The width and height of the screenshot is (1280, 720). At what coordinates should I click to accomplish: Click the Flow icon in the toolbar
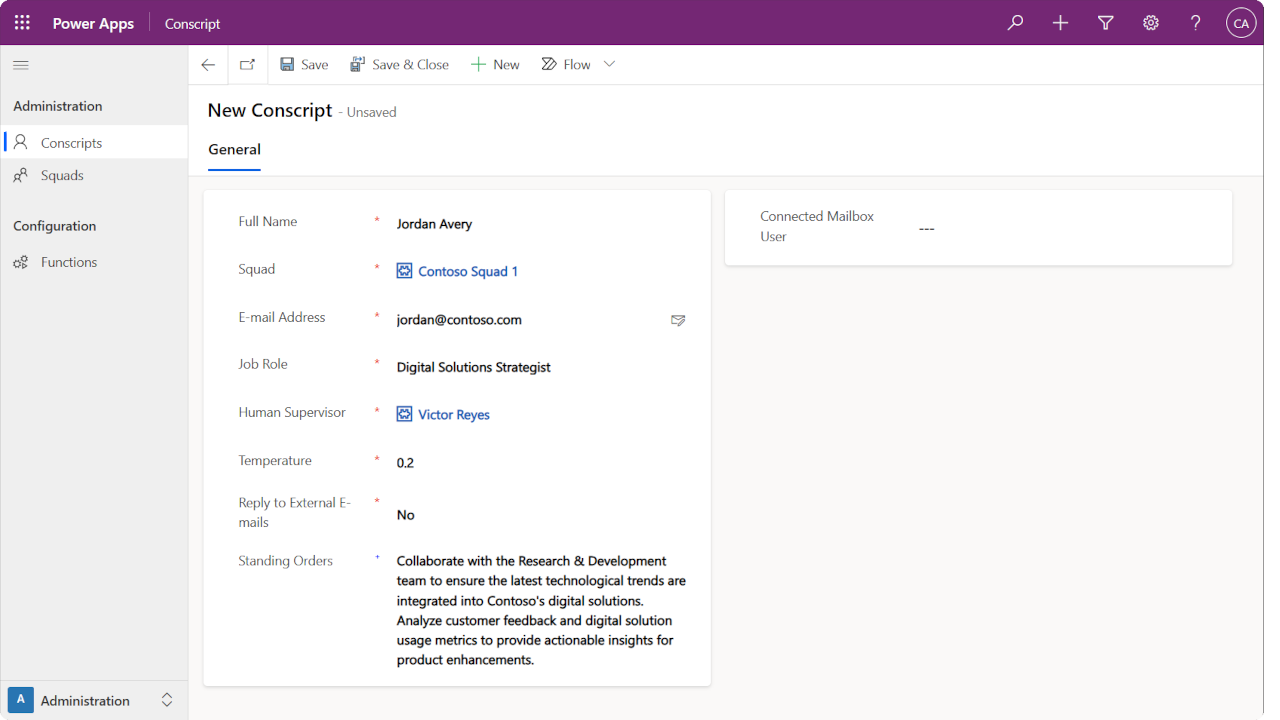[549, 65]
